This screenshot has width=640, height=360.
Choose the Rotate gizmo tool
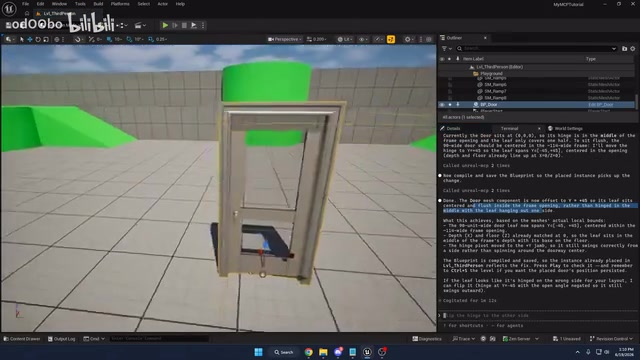point(38,40)
